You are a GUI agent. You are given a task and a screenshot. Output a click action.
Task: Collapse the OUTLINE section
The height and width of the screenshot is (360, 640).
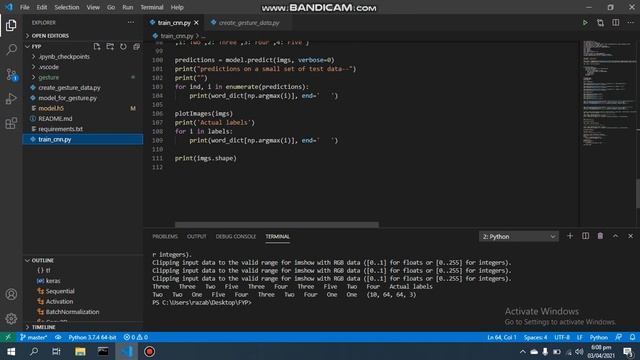pyautogui.click(x=42, y=260)
